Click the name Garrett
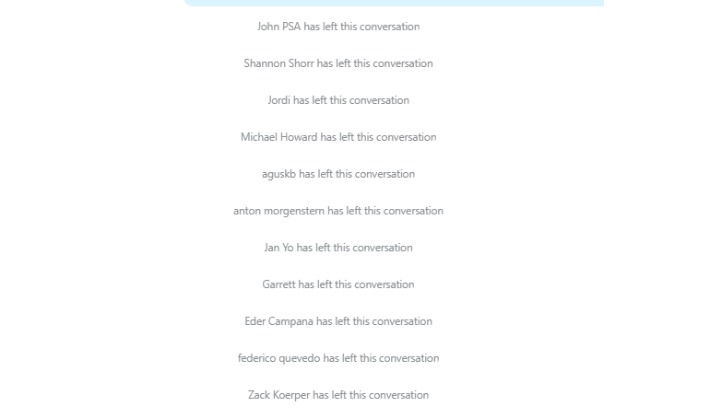Image resolution: width=714 pixels, height=412 pixels. tap(281, 285)
